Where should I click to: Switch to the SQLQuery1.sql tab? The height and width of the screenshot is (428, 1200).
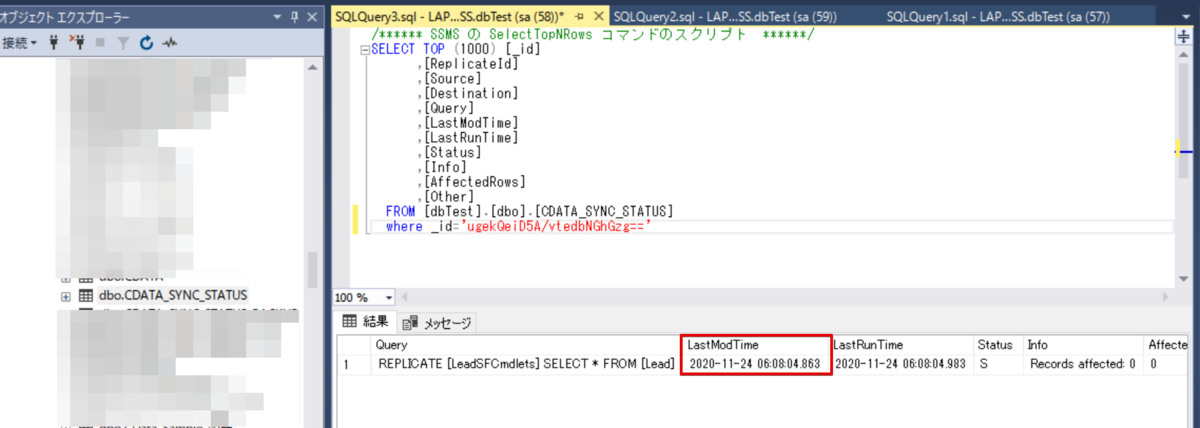(1019, 17)
